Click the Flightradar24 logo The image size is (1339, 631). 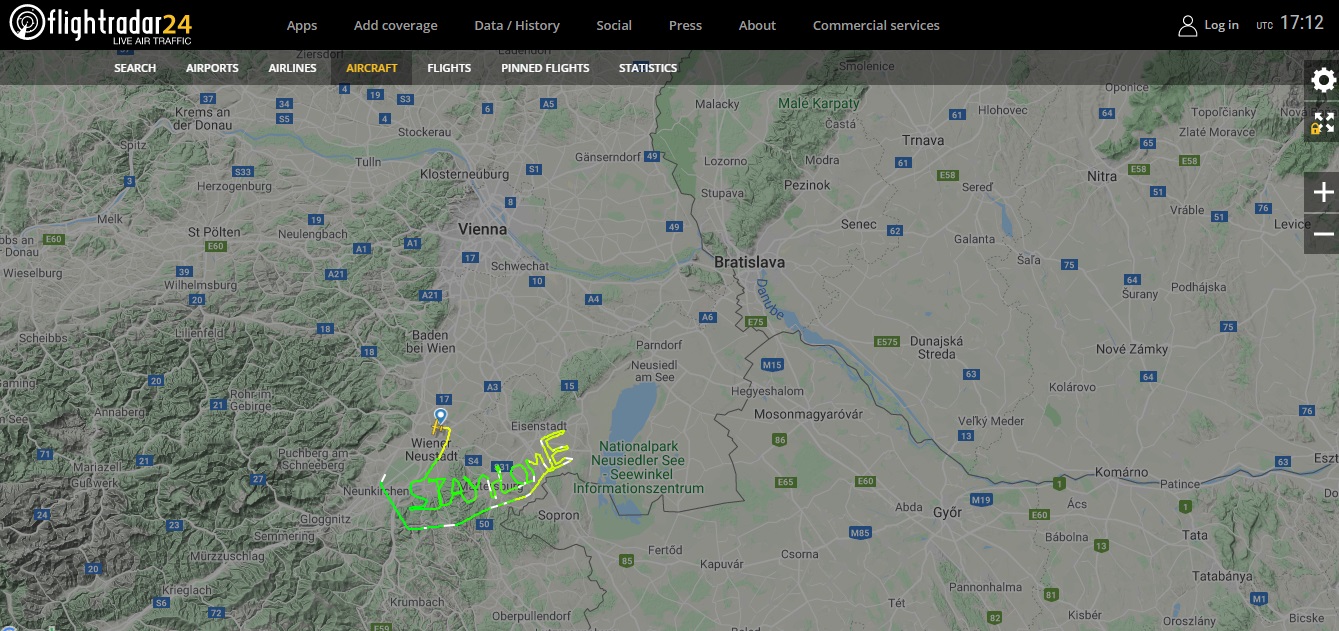click(x=101, y=25)
